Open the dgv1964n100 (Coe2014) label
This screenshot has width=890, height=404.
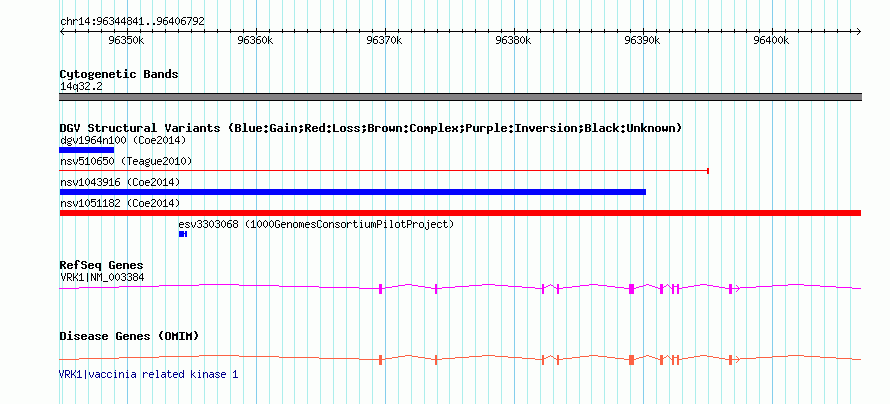[x=123, y=140]
